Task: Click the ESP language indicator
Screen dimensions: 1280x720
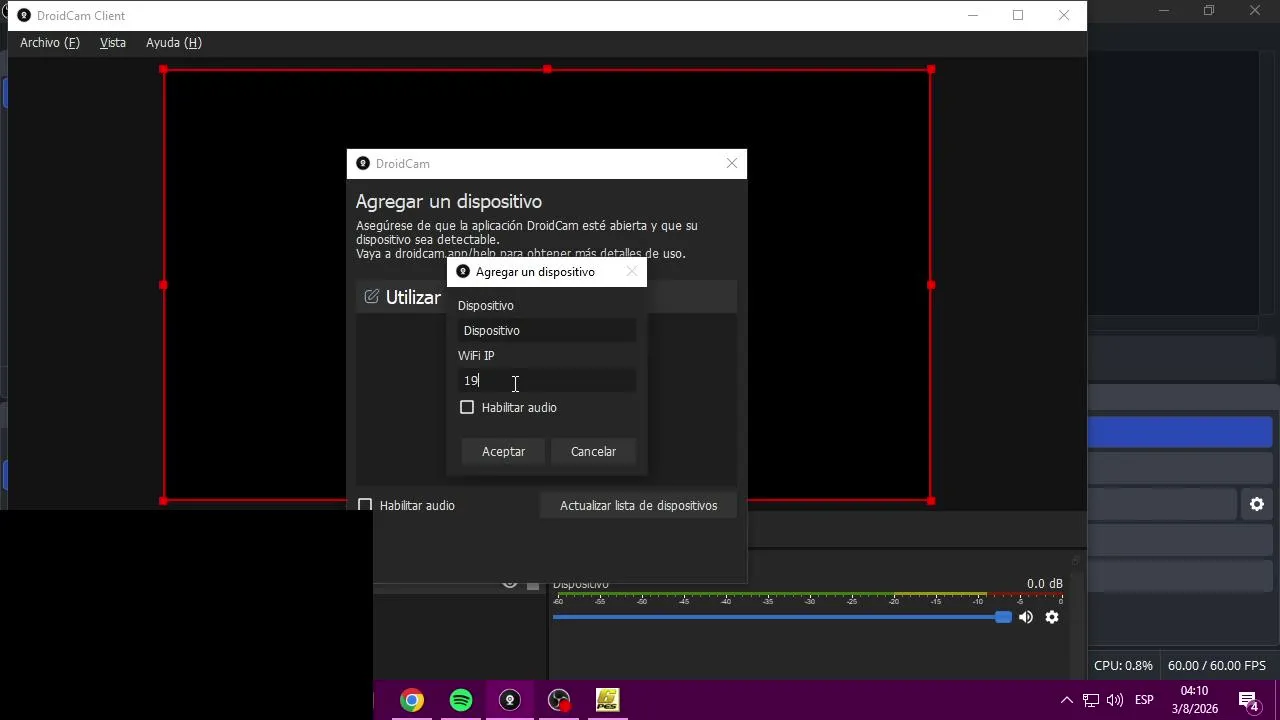Action: pyautogui.click(x=1144, y=700)
